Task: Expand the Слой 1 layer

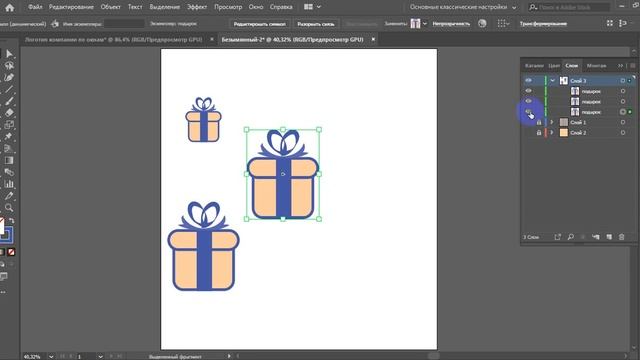Action: point(552,122)
